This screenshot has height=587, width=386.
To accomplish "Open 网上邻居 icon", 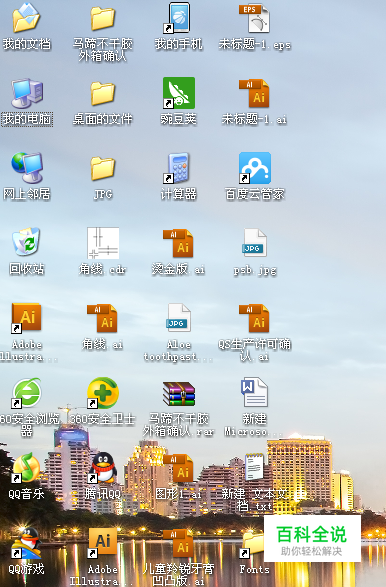I will point(27,168).
